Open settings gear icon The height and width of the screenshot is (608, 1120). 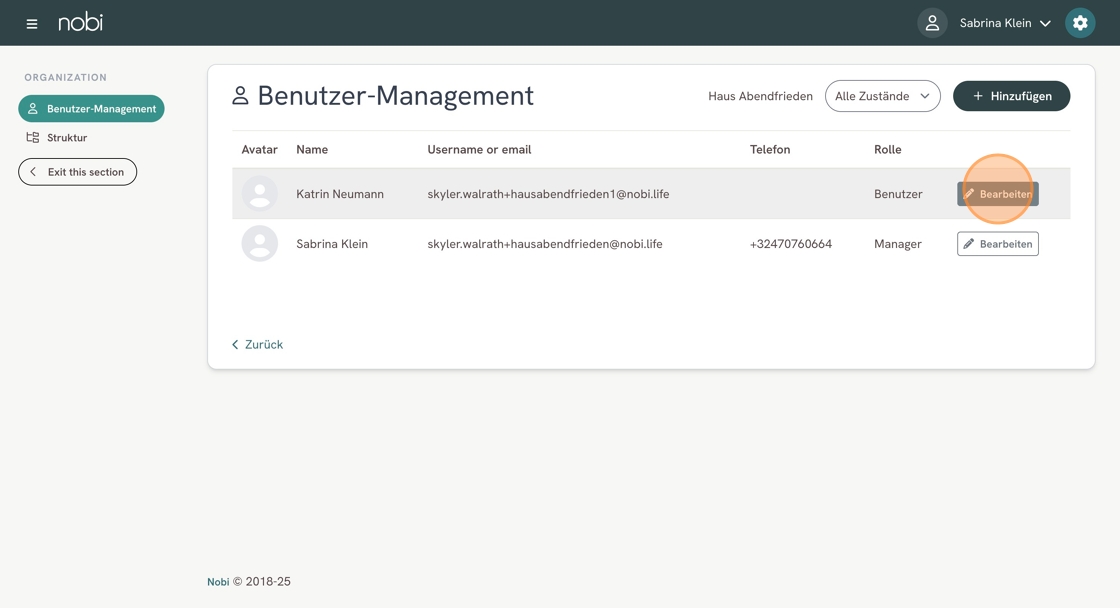point(1079,23)
